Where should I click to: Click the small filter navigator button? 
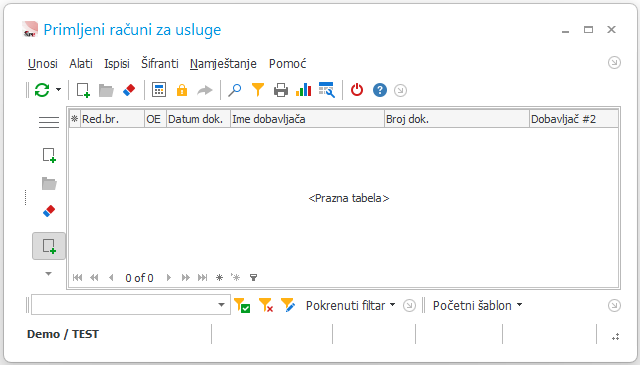click(253, 278)
